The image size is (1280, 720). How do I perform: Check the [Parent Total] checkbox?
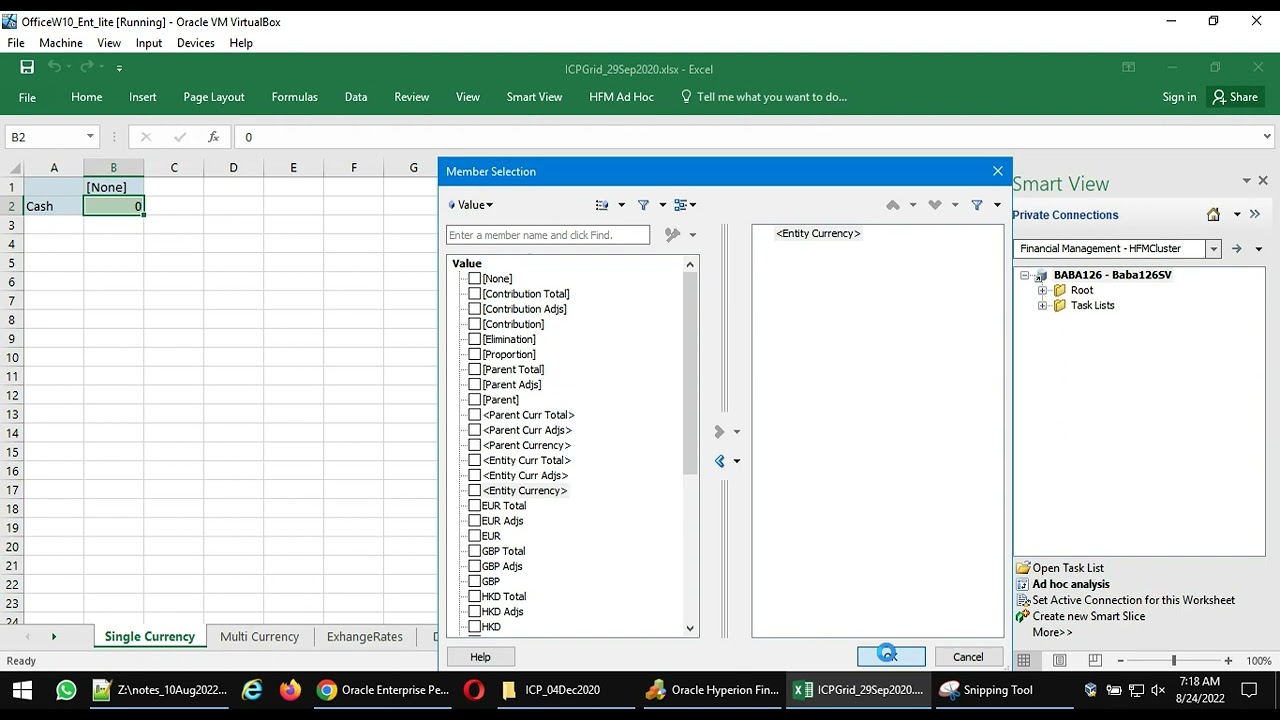(475, 369)
